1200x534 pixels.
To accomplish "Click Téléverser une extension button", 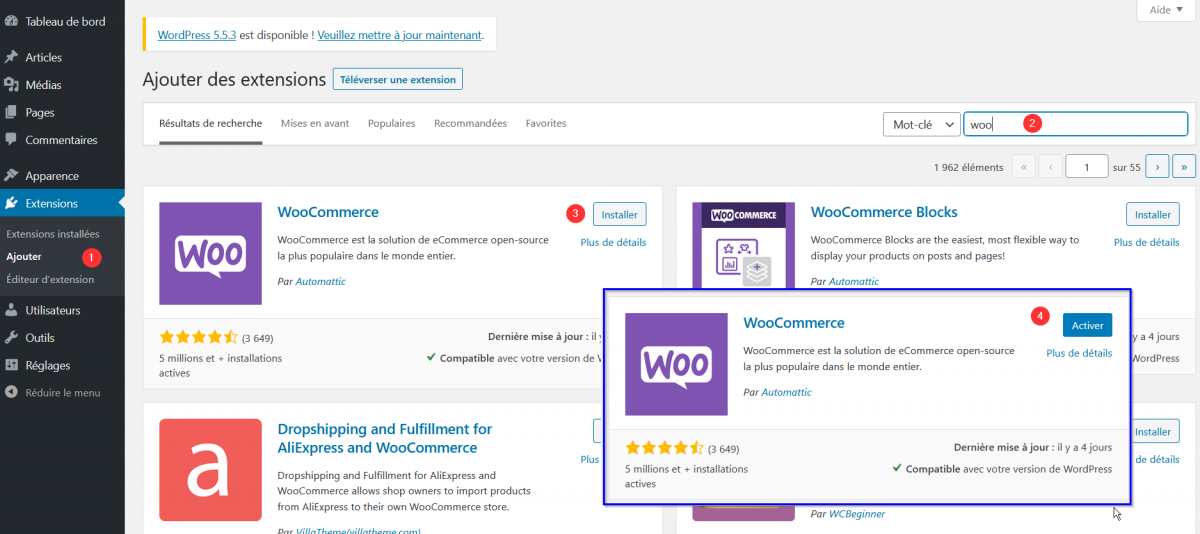I will [398, 80].
